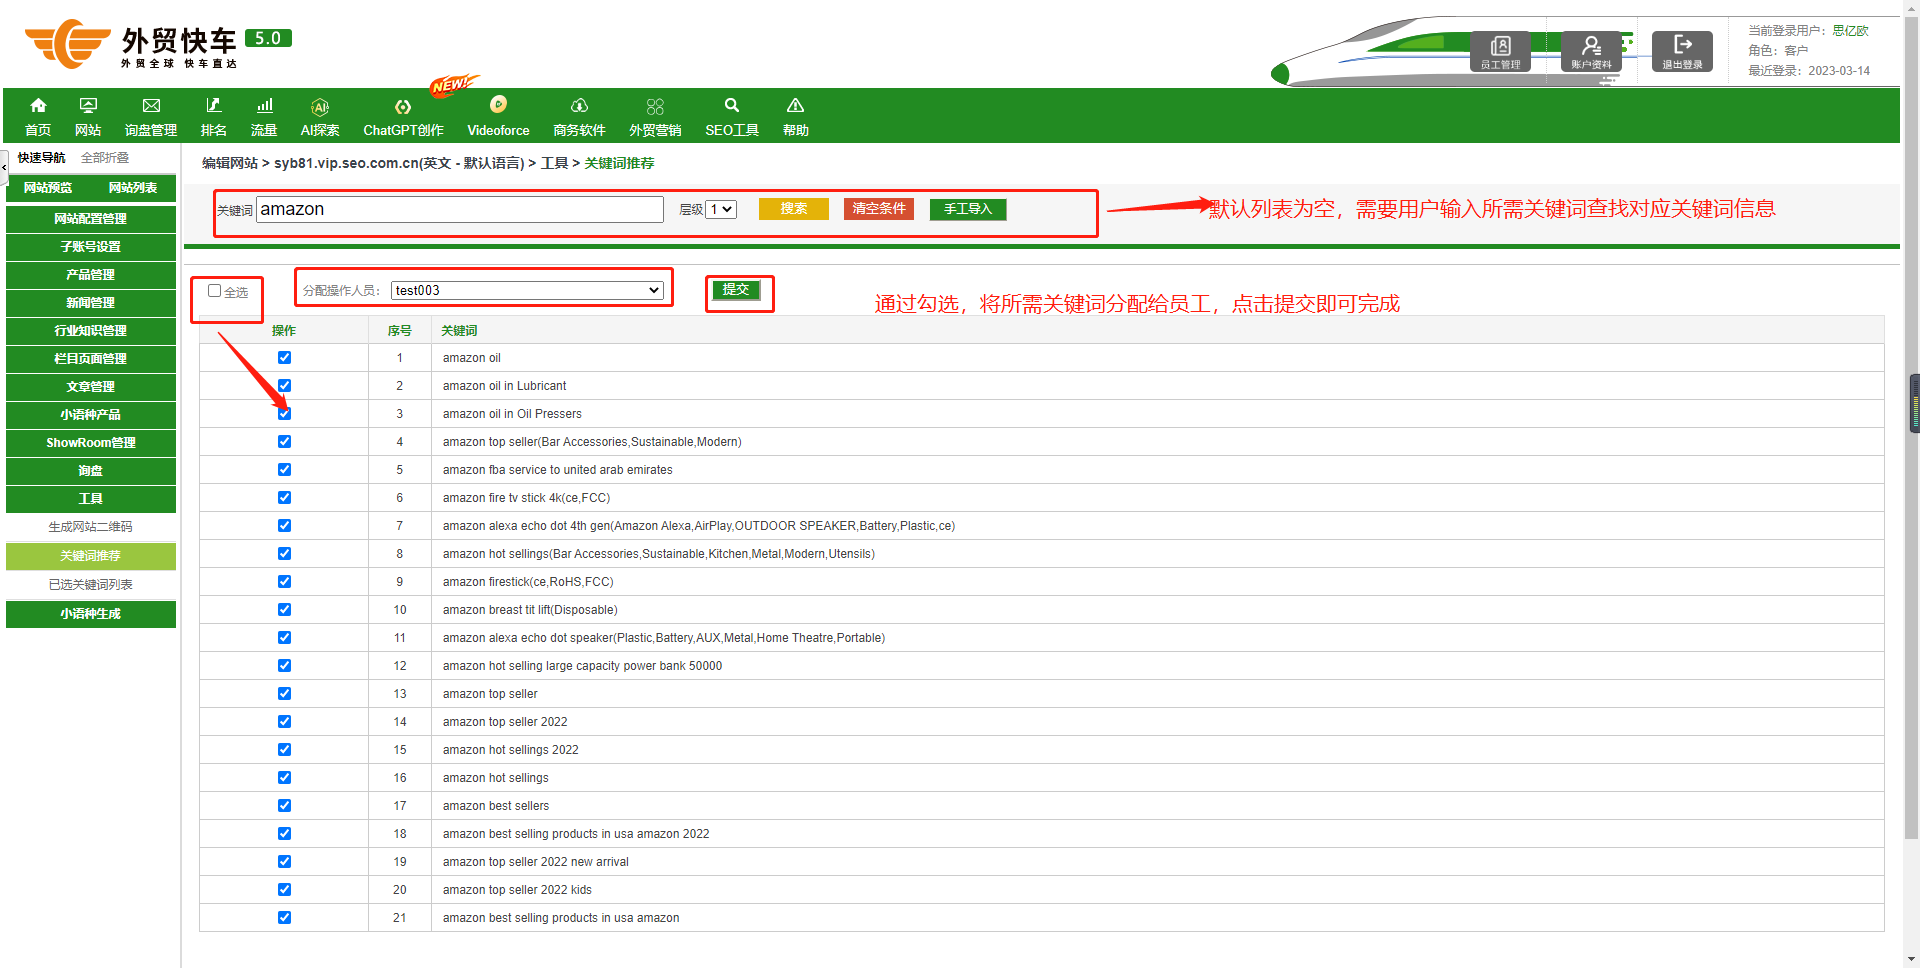Expand the 产品管理 sidebar section
The width and height of the screenshot is (1920, 968).
91,274
